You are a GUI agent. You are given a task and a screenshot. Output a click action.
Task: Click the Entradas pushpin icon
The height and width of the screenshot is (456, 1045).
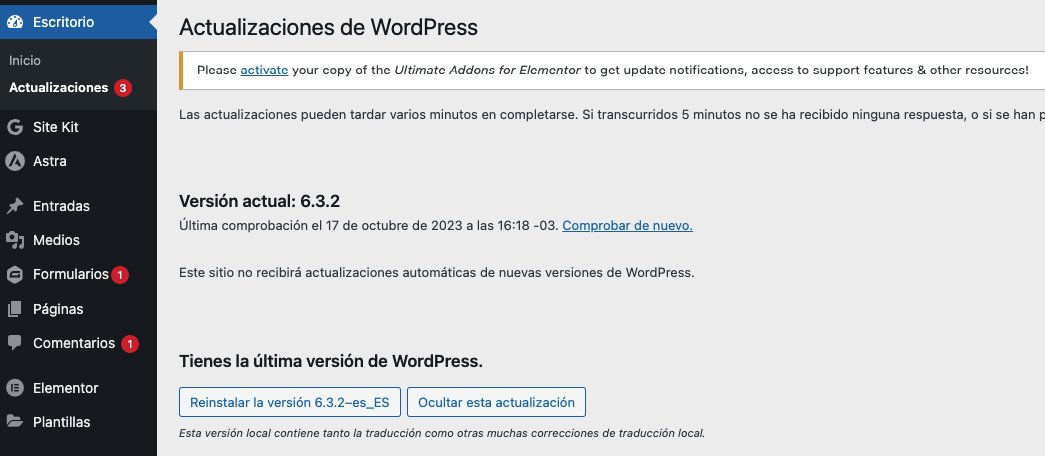pos(15,206)
